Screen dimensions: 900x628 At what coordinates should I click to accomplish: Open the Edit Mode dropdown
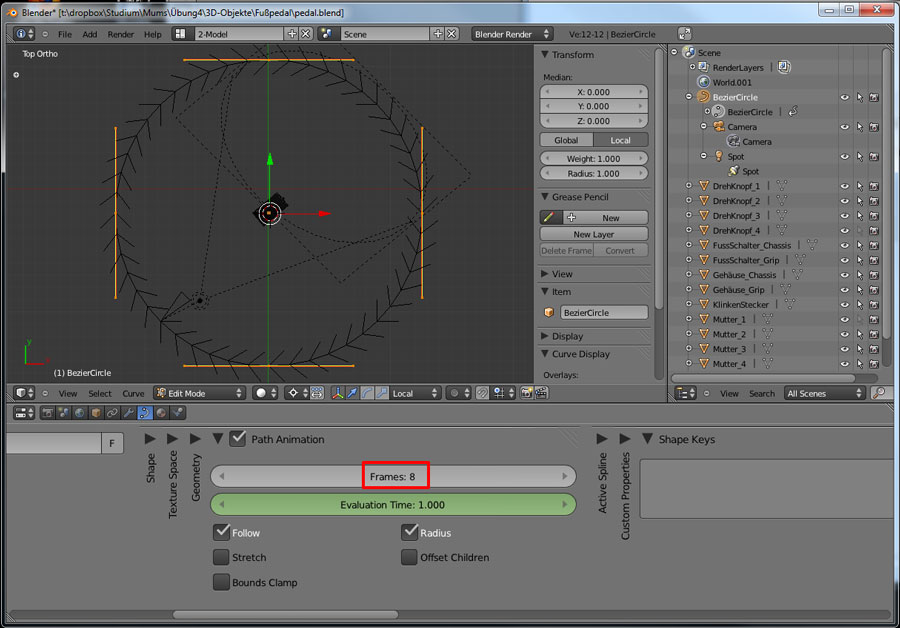[x=198, y=393]
